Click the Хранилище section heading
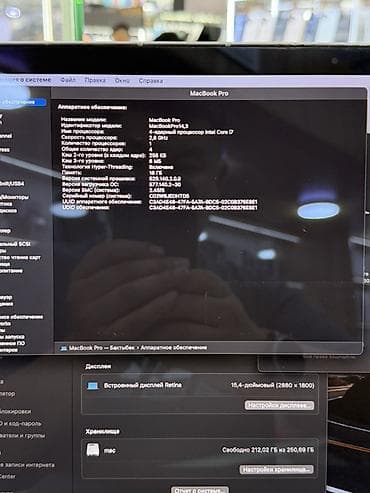Image resolution: width=370 pixels, height=493 pixels. 102,431
